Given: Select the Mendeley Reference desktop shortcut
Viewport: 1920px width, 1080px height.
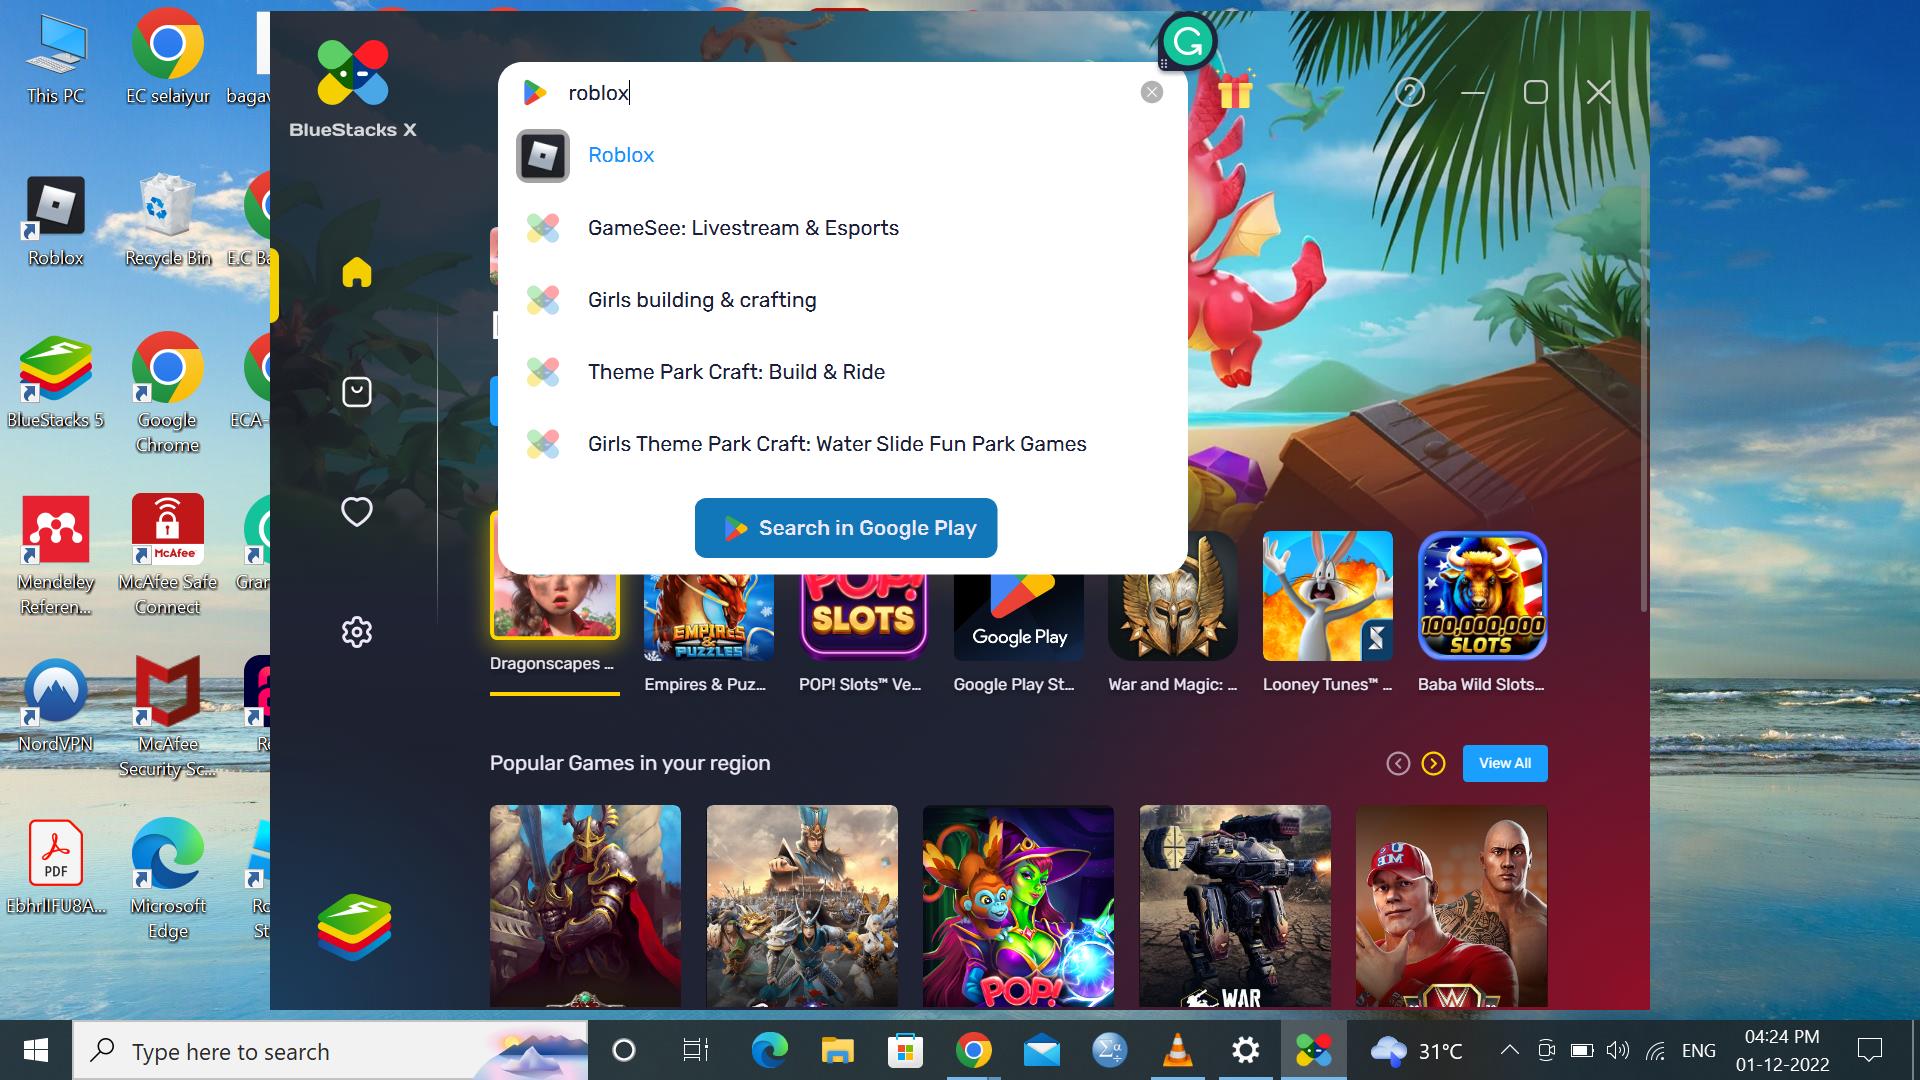Looking at the screenshot, I should (56, 556).
